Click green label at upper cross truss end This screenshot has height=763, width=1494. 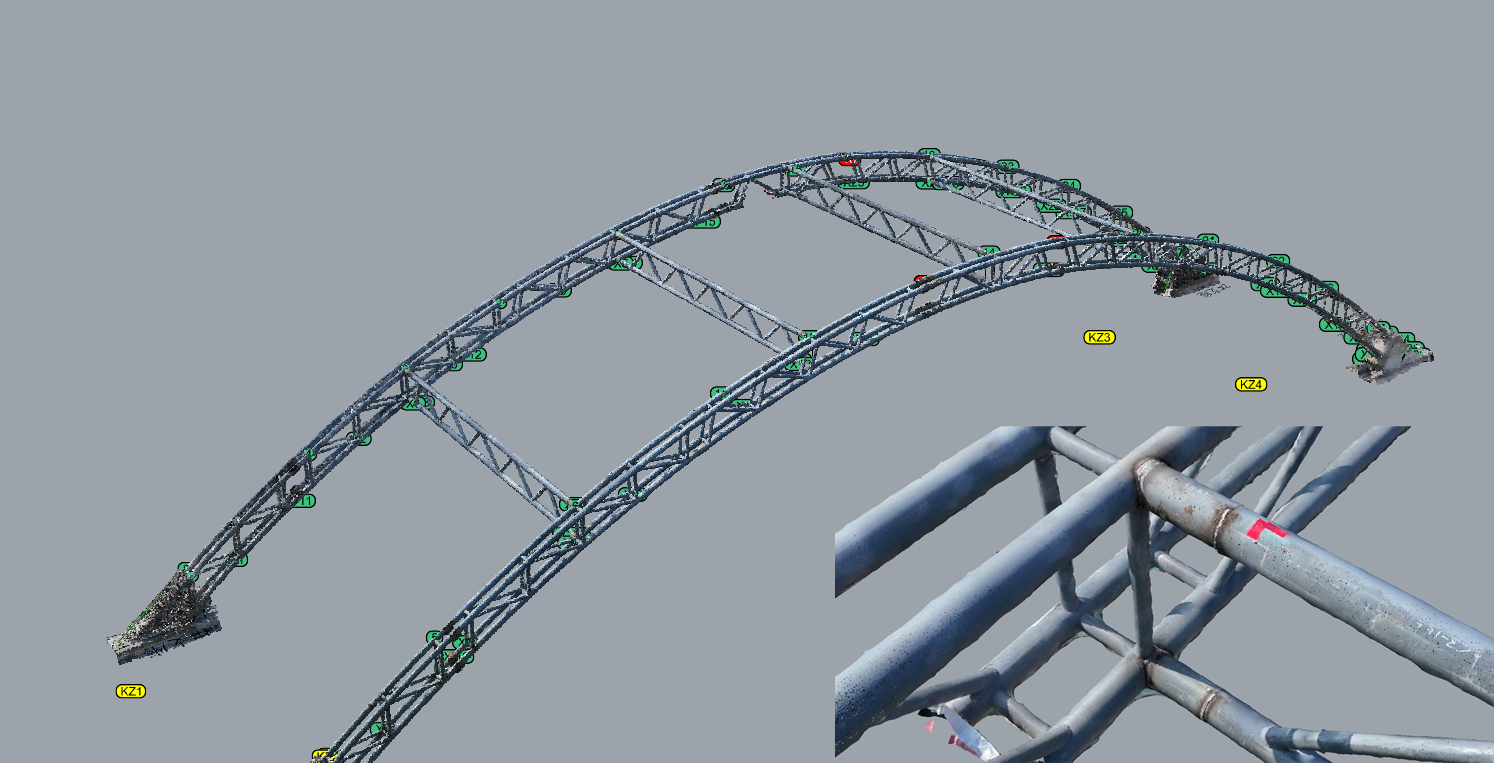989,251
